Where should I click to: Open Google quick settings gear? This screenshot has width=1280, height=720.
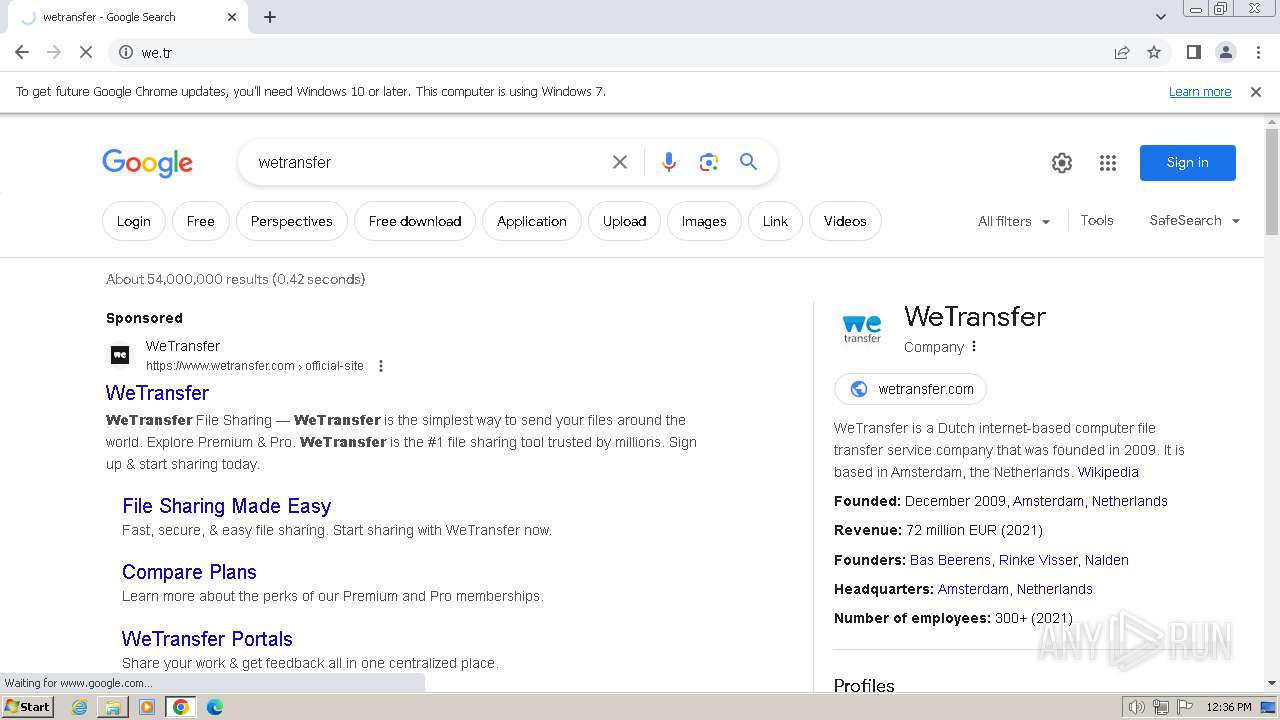(x=1062, y=163)
